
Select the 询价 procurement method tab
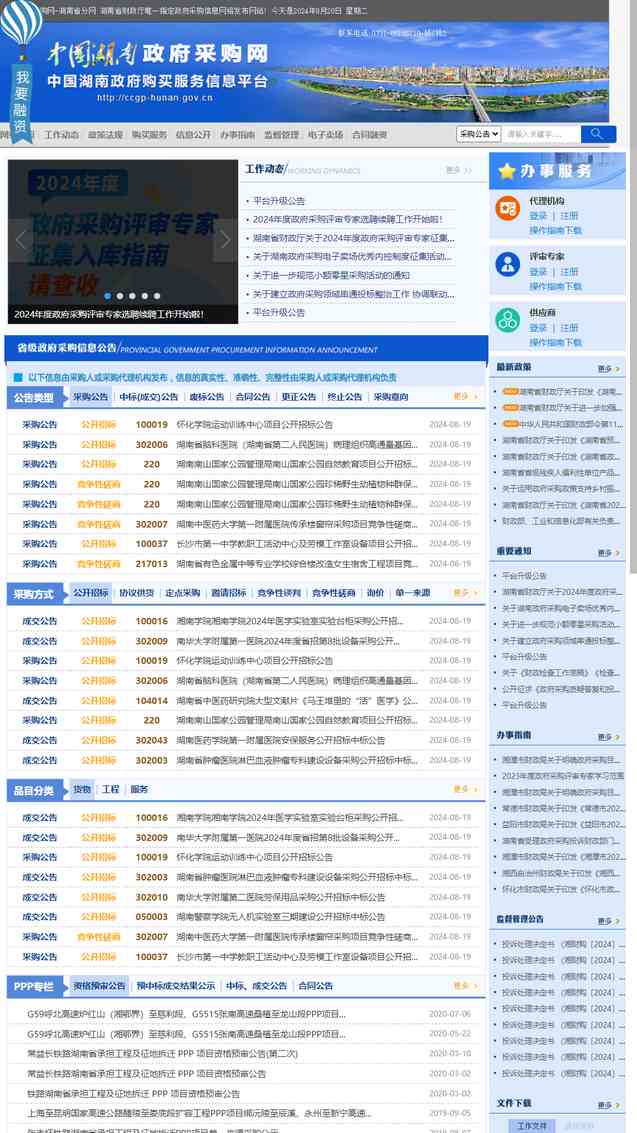(x=376, y=593)
